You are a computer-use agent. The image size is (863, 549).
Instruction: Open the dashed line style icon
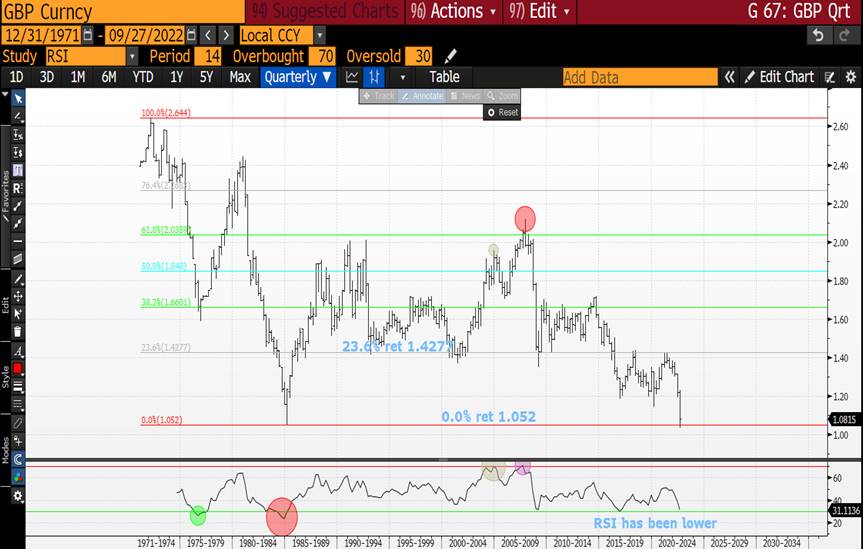[18, 404]
